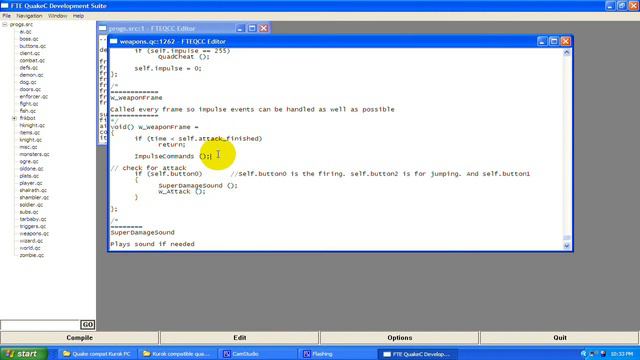Select knight.qc in the tree
The image size is (640, 360).
[31, 140]
